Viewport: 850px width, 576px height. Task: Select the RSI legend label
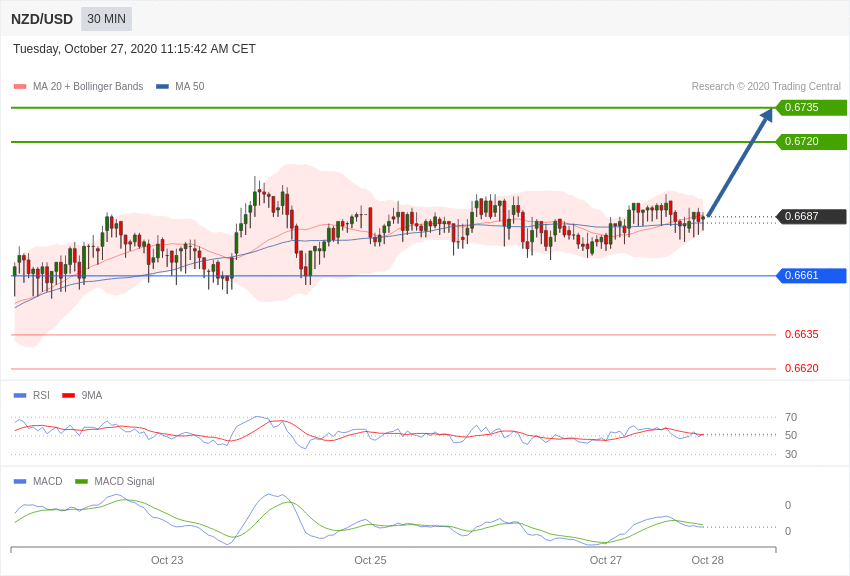(41, 396)
